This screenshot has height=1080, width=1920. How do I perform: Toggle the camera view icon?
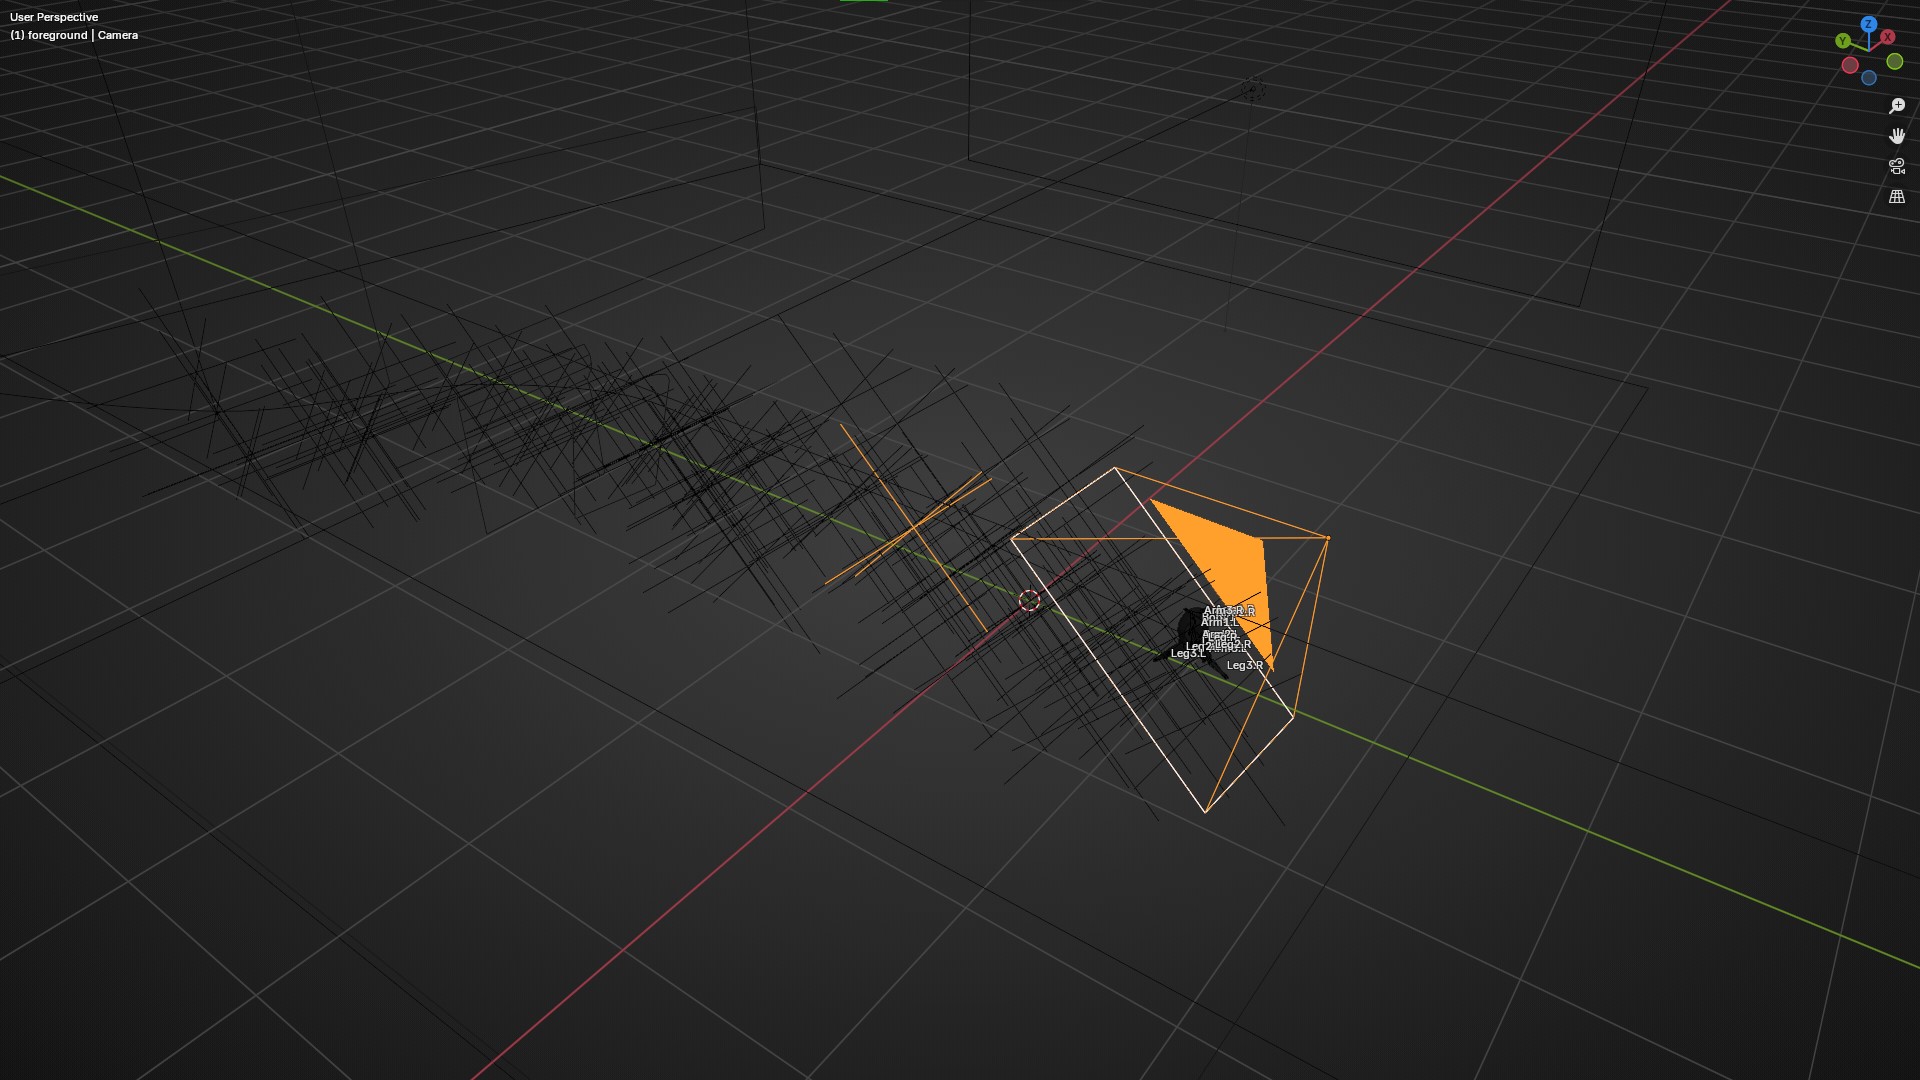tap(1897, 166)
